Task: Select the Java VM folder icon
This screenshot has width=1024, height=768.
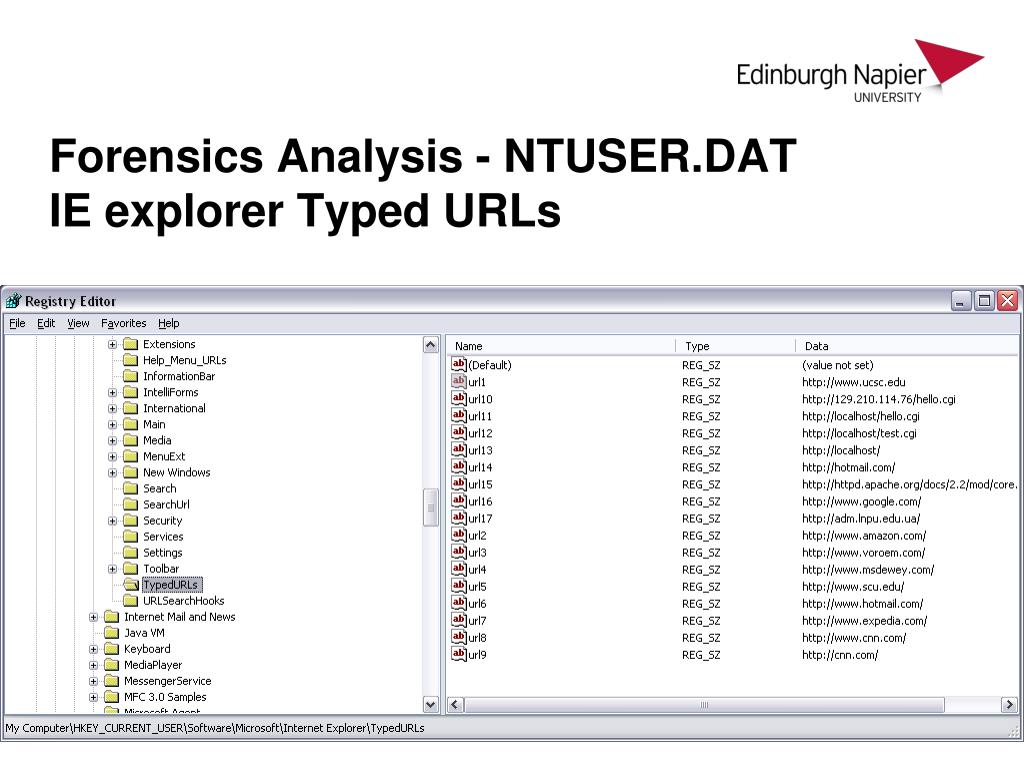Action: pos(112,633)
